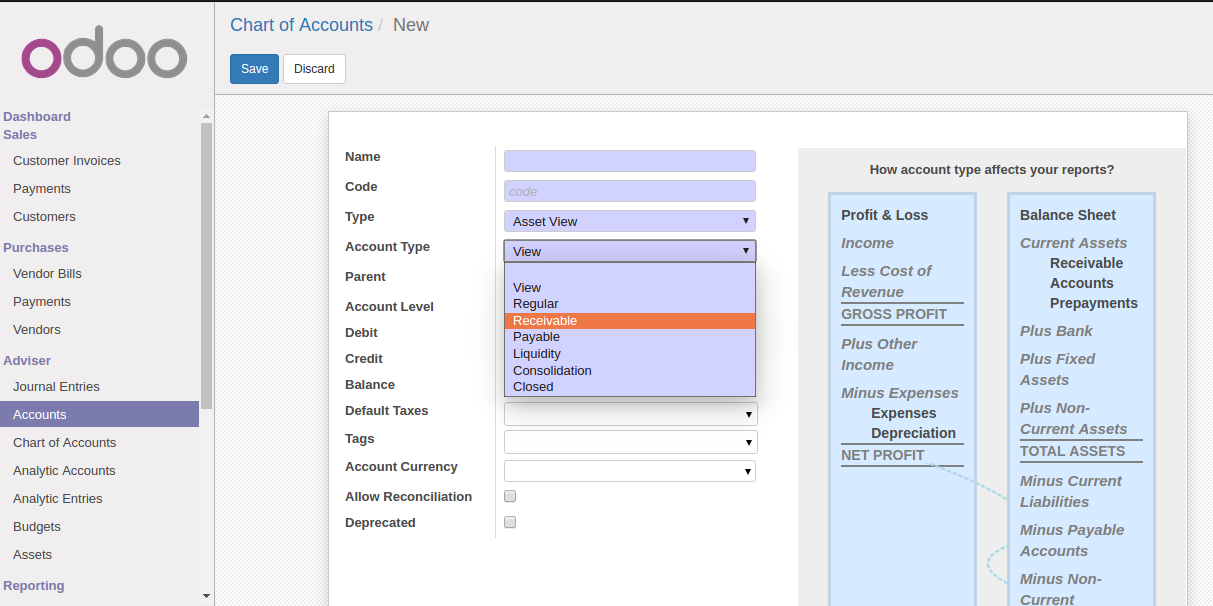This screenshot has width=1213, height=606.
Task: Open the Type dropdown showing Asset View
Action: (x=629, y=221)
